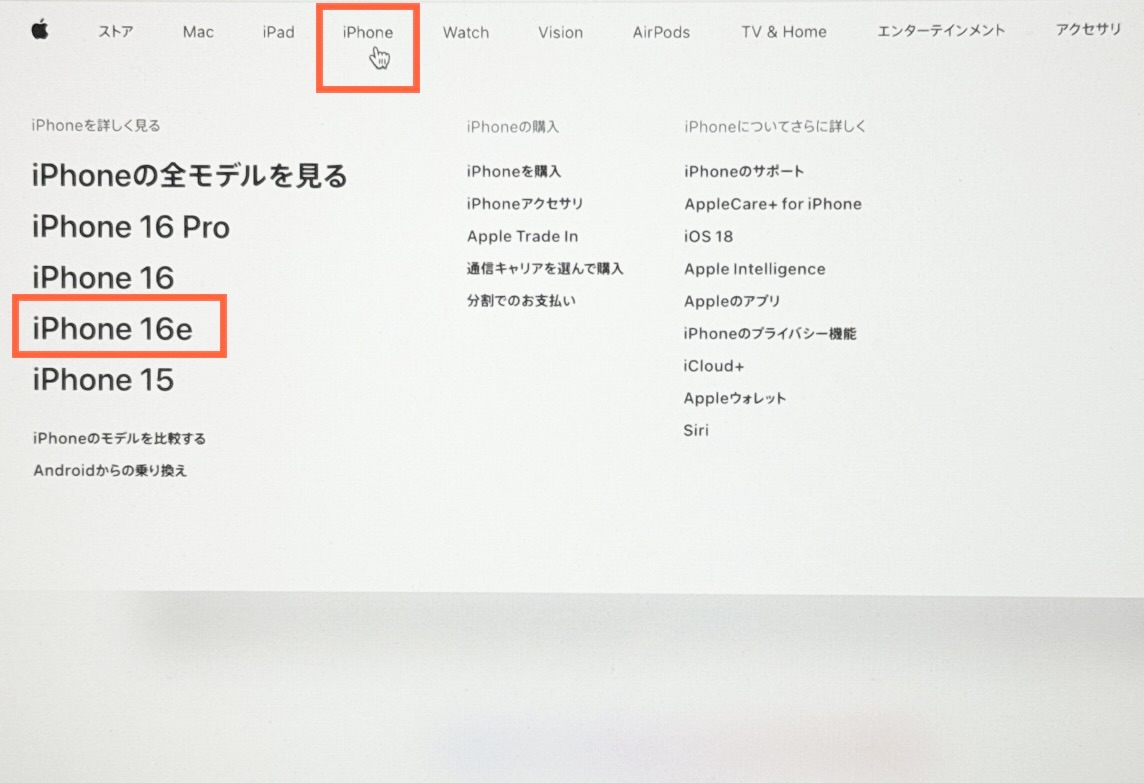Click 分割でのお支払い link
The width and height of the screenshot is (1144, 783).
pos(521,300)
